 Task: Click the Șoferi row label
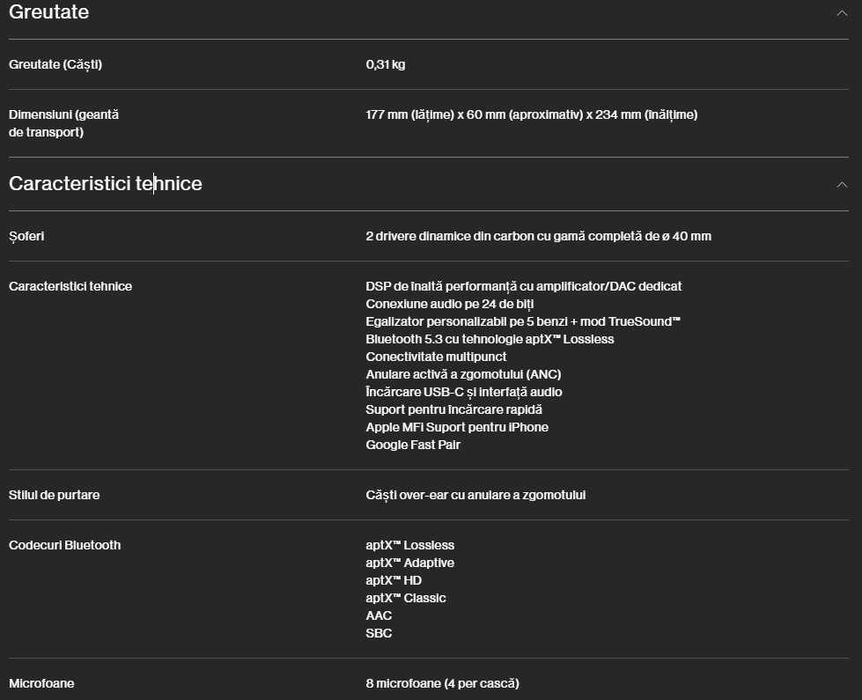(26, 237)
